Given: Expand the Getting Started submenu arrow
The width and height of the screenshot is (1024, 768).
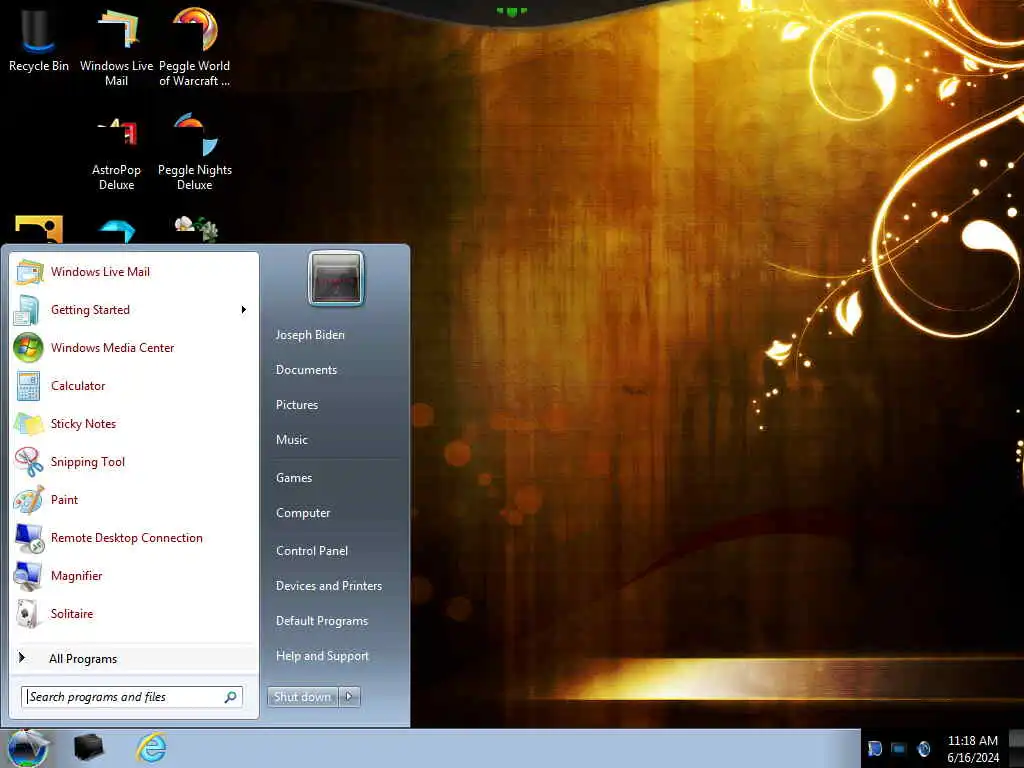Looking at the screenshot, I should tap(244, 310).
